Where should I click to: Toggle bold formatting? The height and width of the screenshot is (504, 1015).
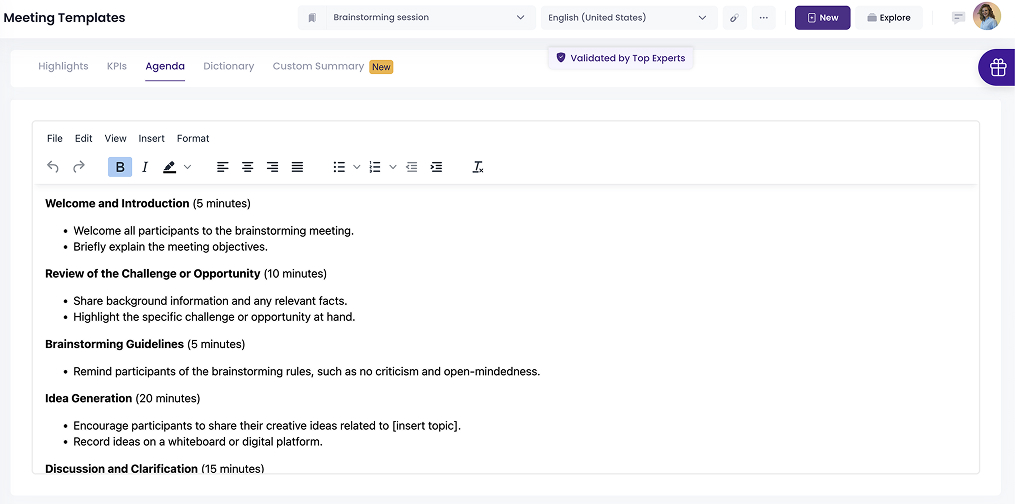pyautogui.click(x=120, y=167)
